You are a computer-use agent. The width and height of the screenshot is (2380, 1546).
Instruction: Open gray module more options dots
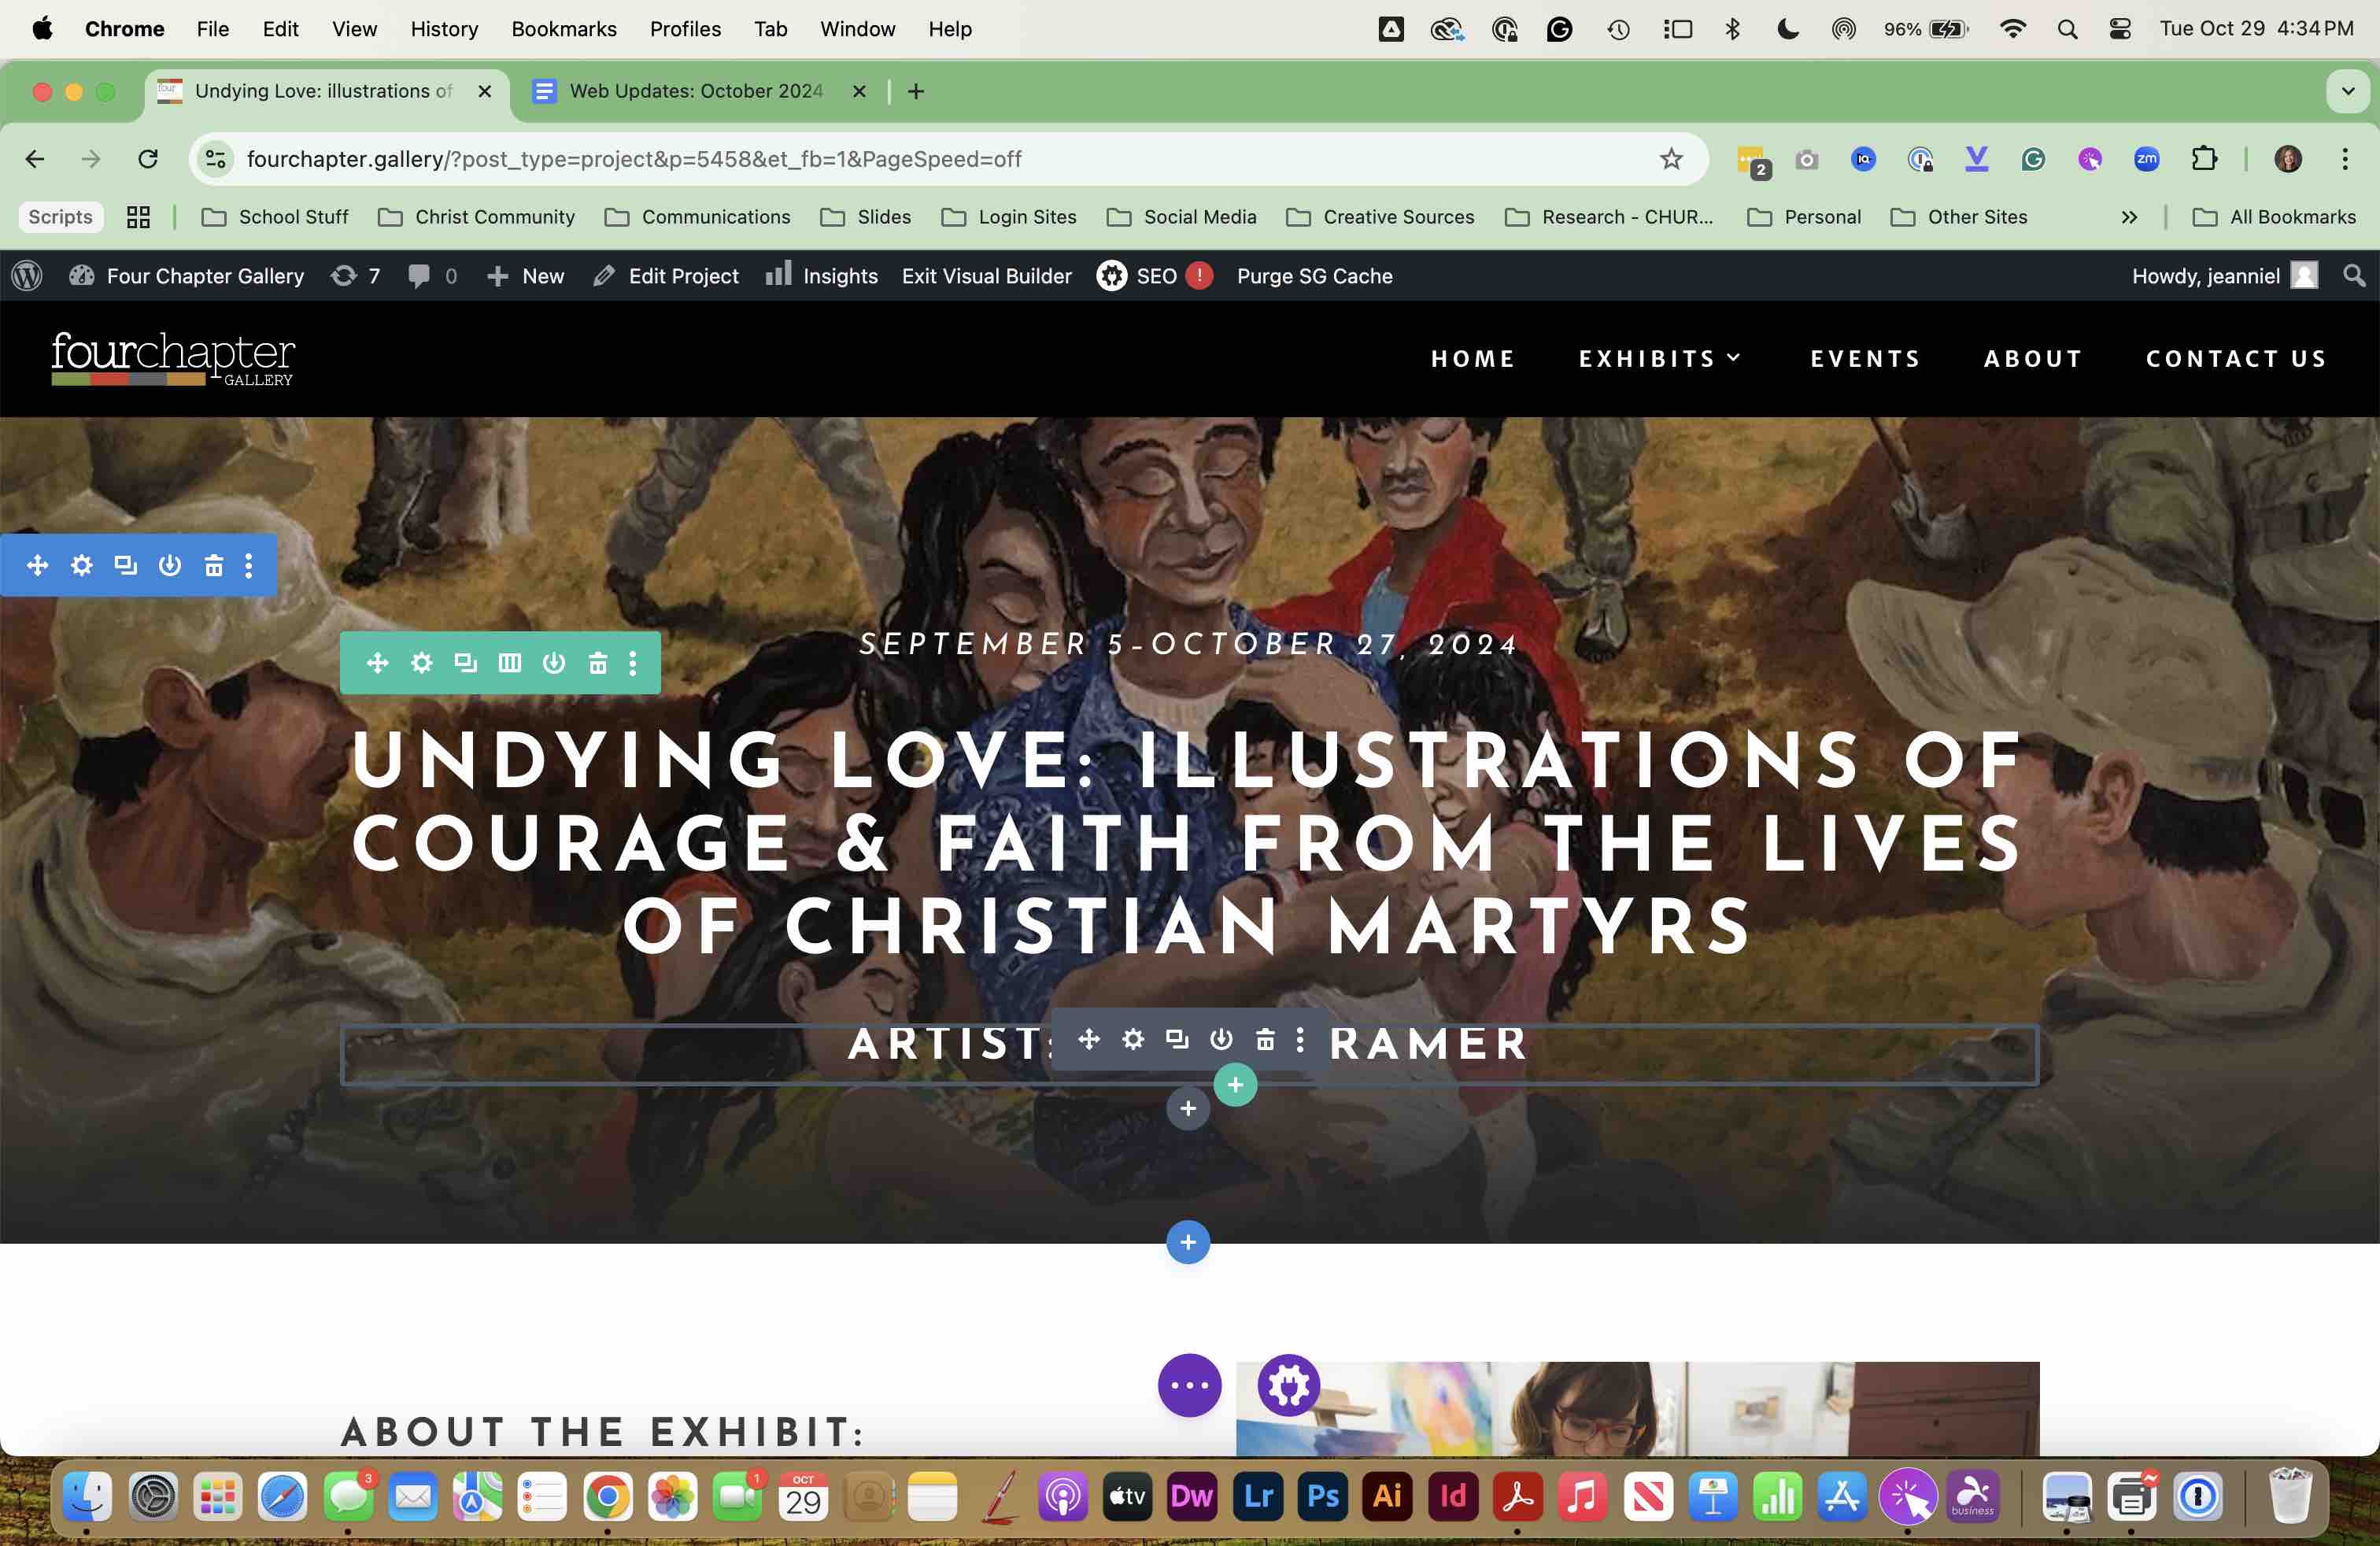click(1300, 1039)
